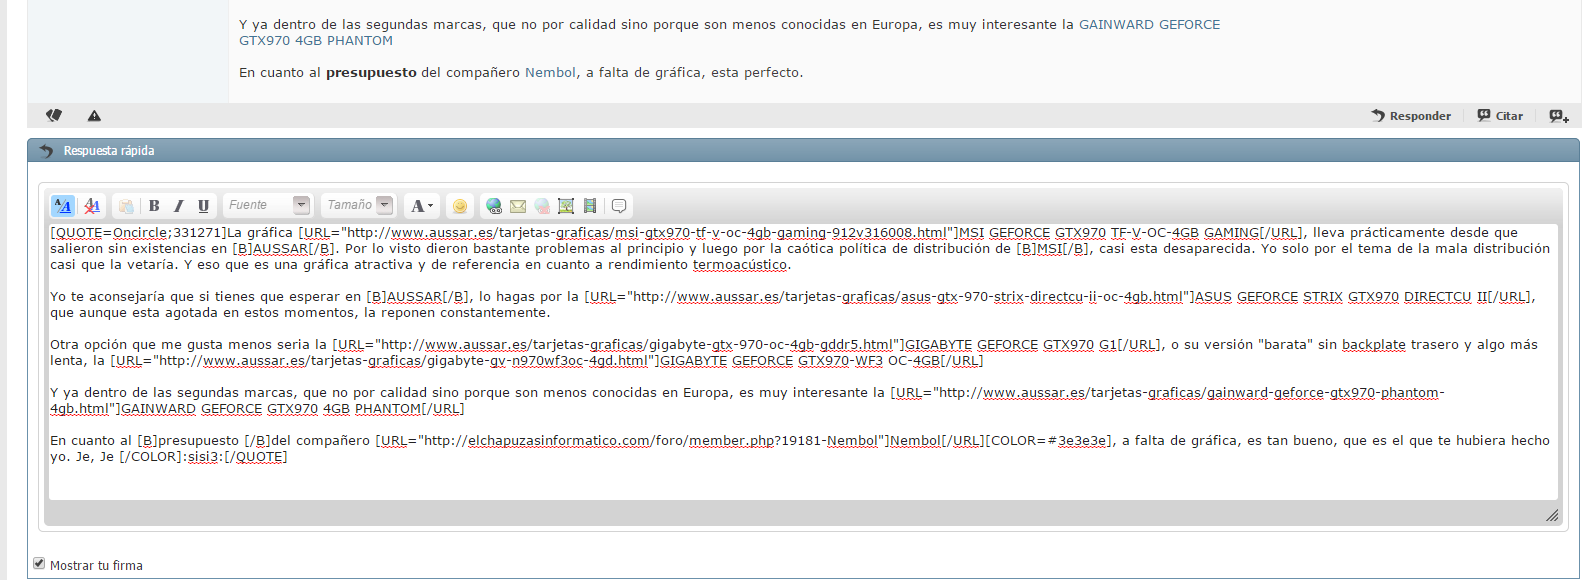Viewport: 1583px width, 580px height.
Task: Click the insert link icon
Action: (x=494, y=206)
